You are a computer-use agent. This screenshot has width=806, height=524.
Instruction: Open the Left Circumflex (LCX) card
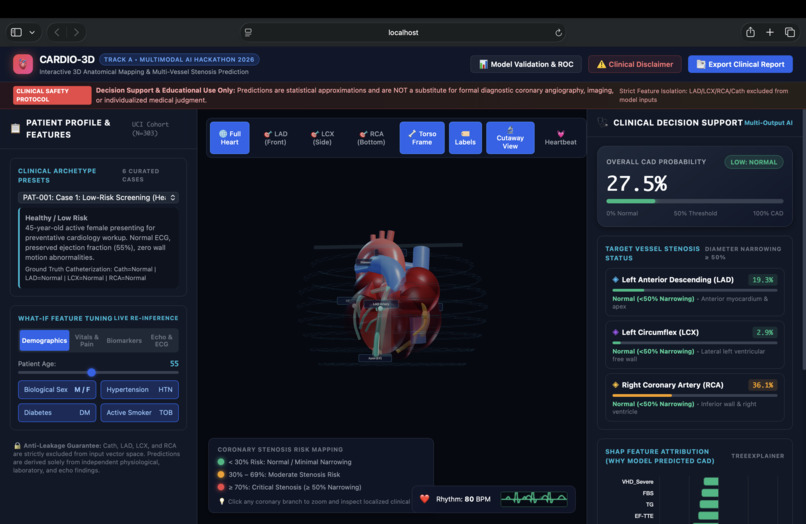[x=694, y=345]
